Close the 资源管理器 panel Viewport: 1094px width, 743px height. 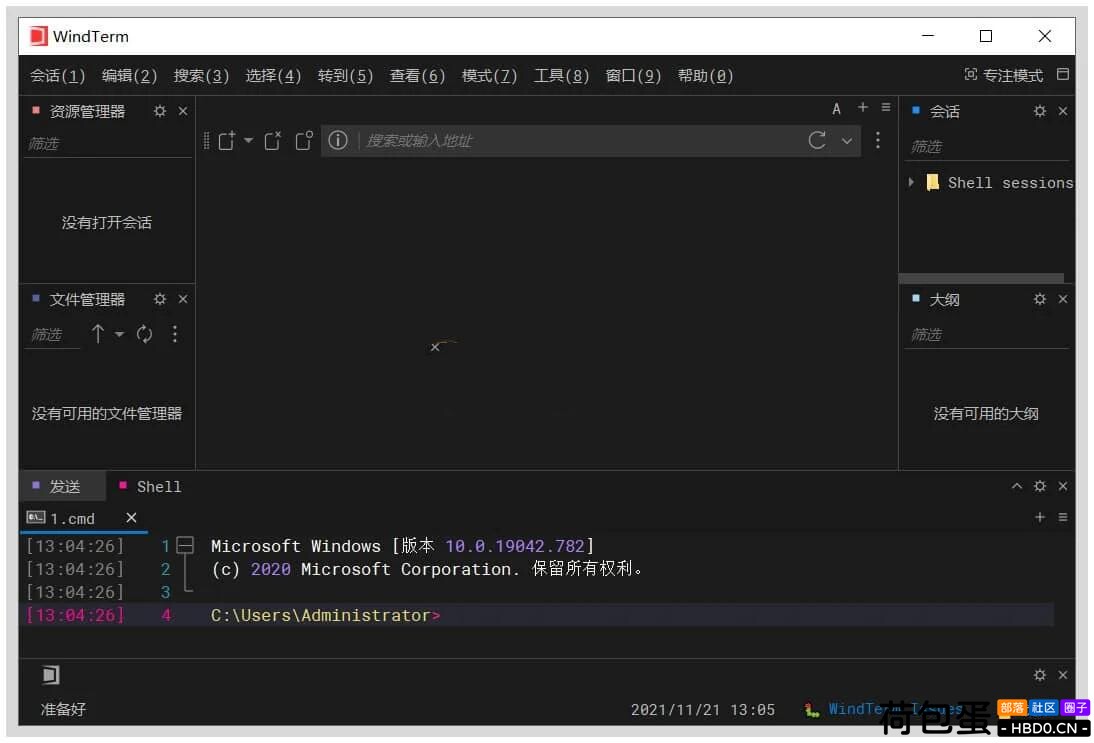[x=183, y=111]
